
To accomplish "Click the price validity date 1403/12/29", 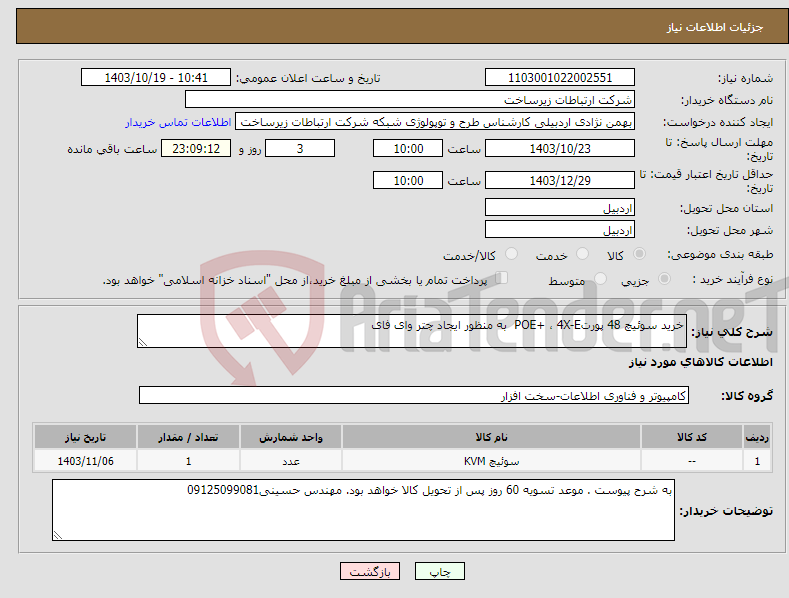I will tap(560, 180).
